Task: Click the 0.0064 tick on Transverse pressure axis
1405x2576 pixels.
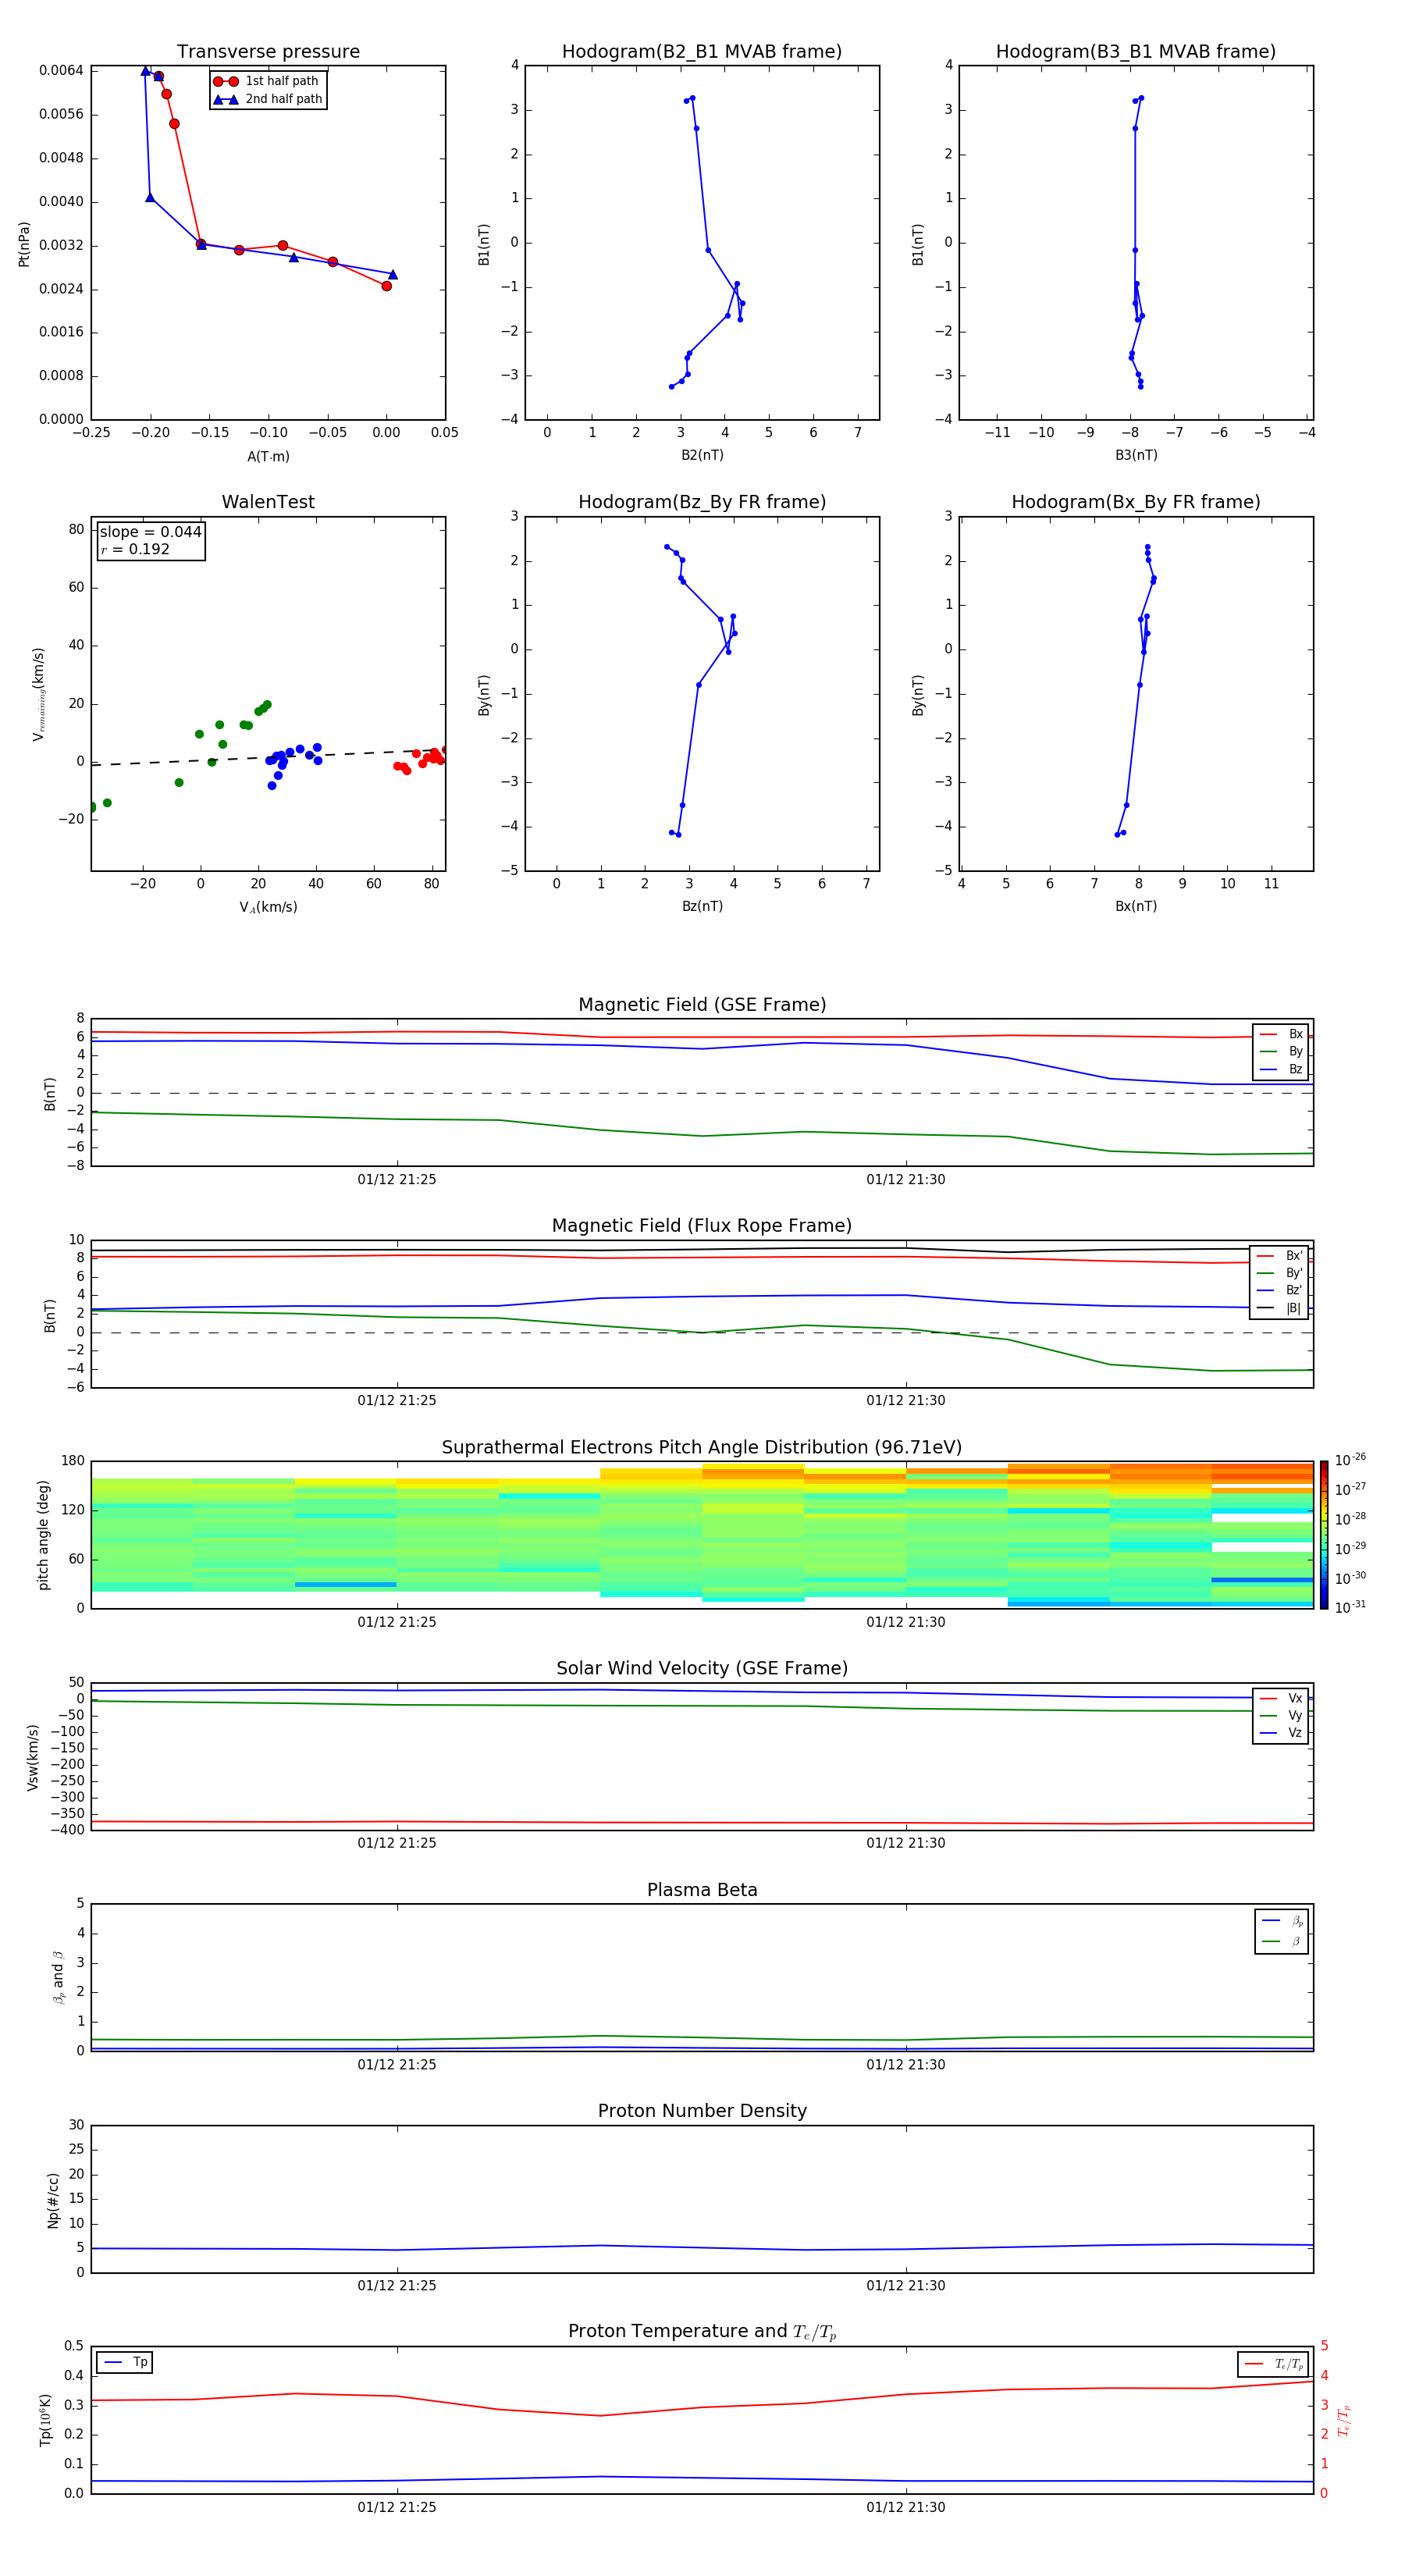Action: (x=61, y=70)
